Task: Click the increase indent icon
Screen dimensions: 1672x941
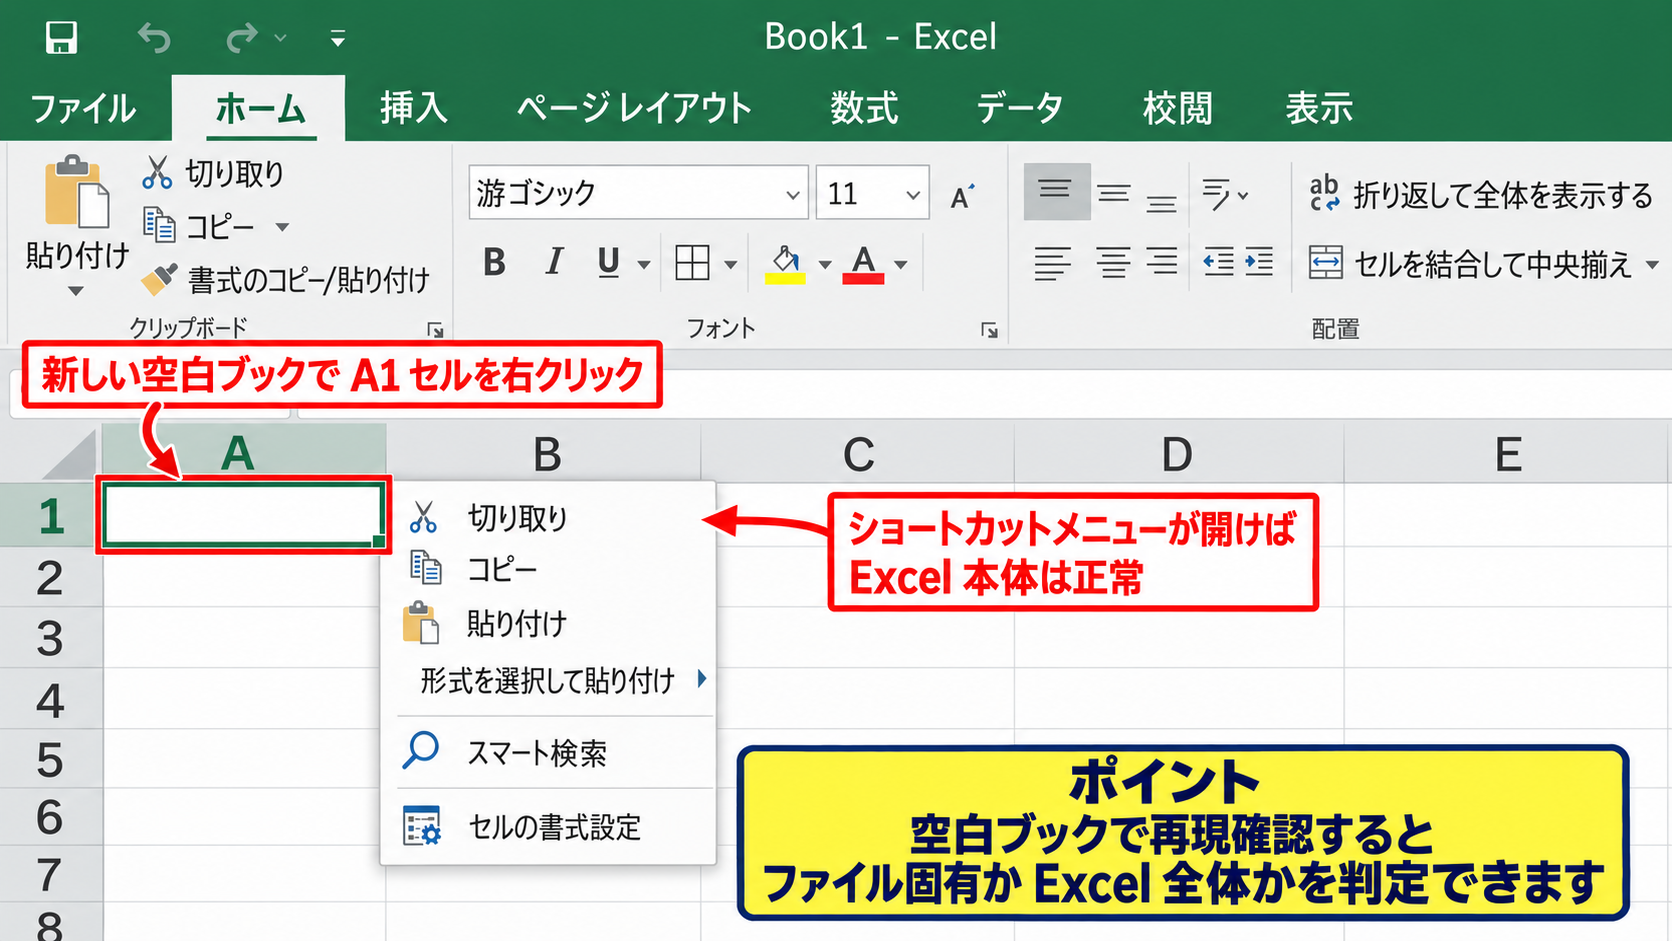Action: point(1259,263)
